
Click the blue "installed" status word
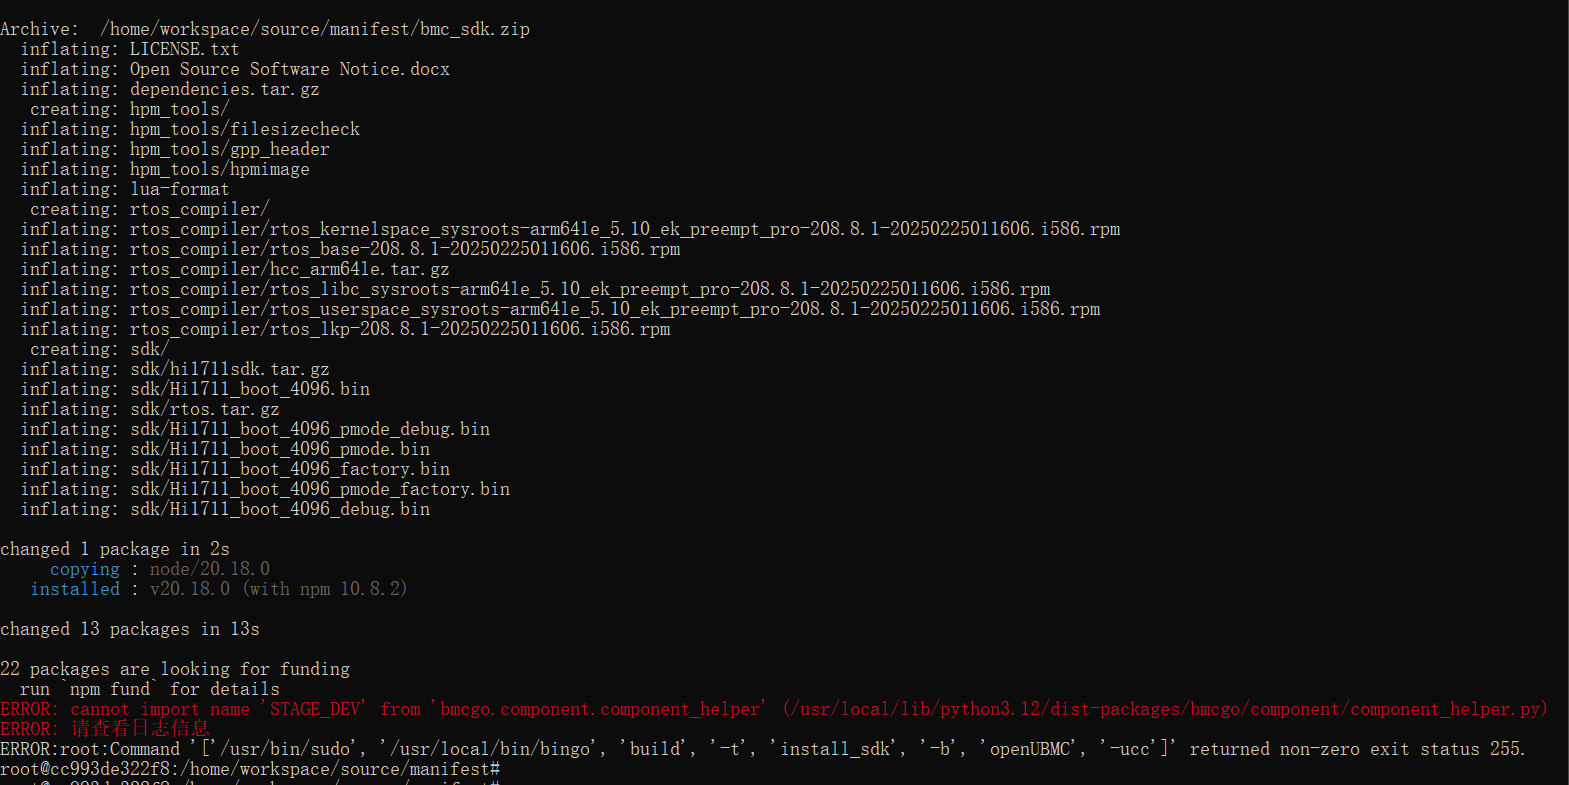(x=75, y=589)
